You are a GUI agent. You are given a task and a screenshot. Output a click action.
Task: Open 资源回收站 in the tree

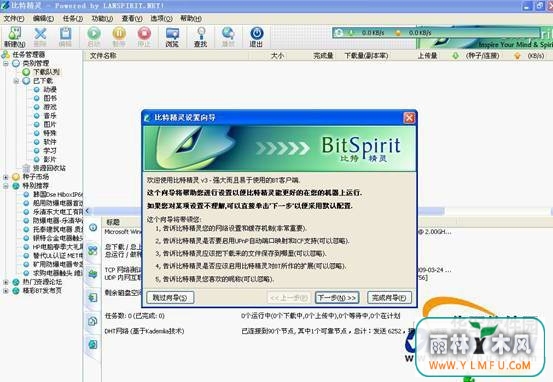point(49,168)
